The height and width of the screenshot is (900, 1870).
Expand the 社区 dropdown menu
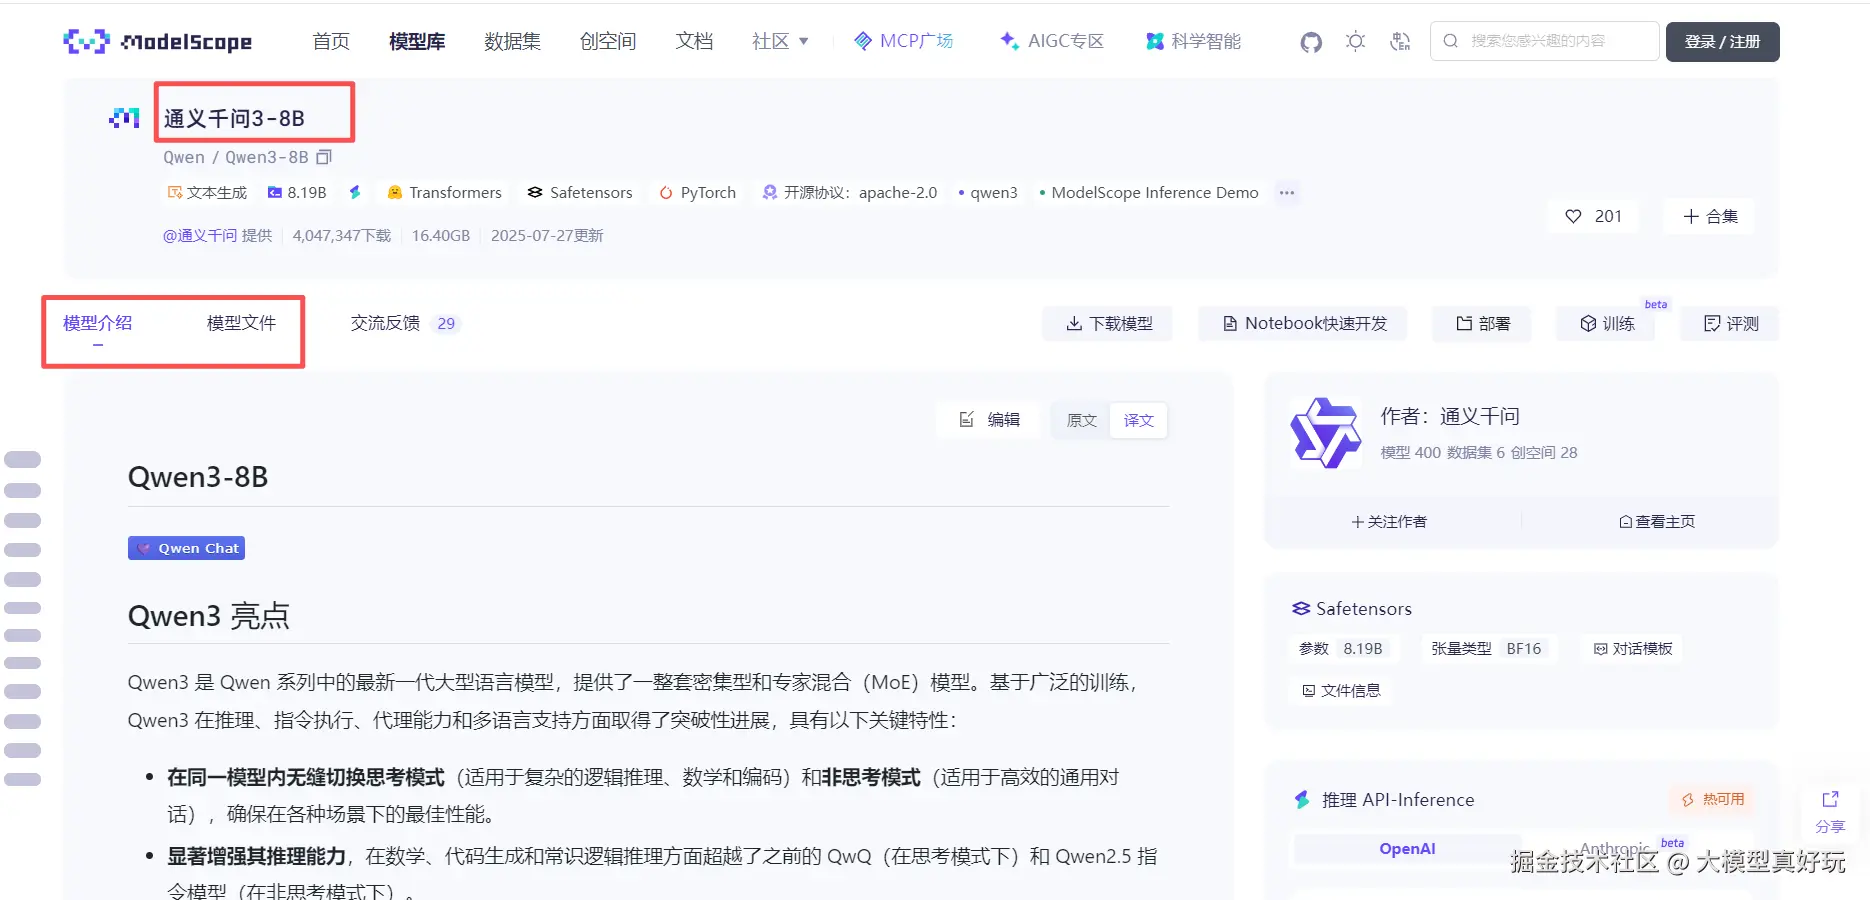click(780, 41)
